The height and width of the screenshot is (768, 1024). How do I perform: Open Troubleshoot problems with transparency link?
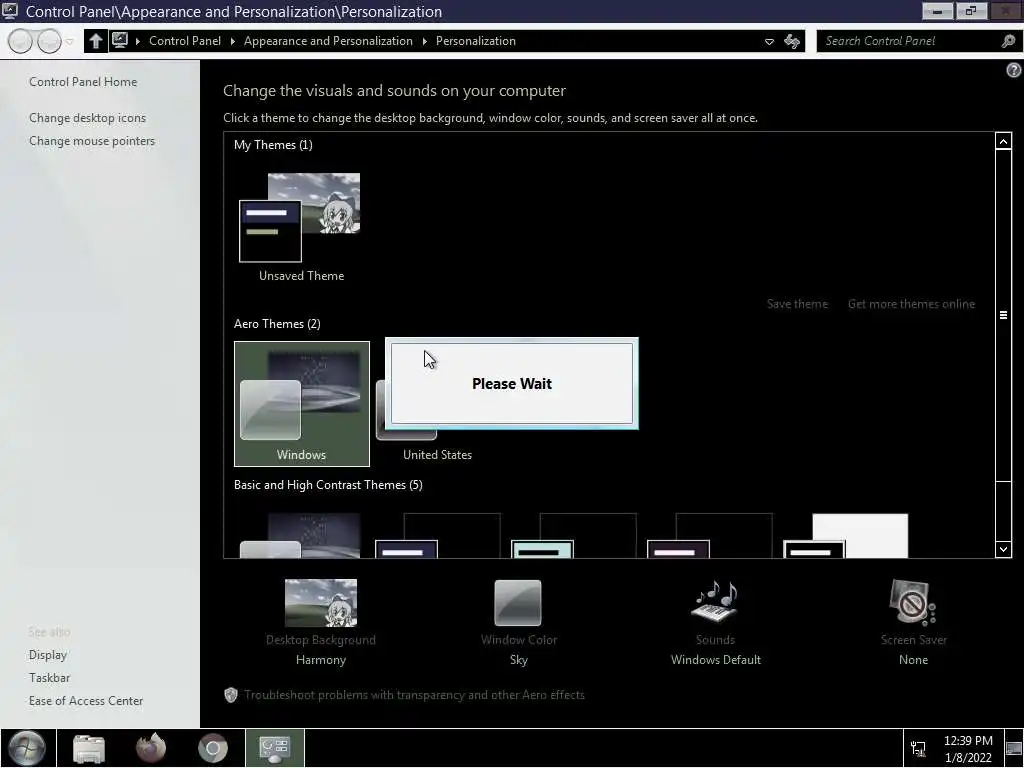[414, 695]
